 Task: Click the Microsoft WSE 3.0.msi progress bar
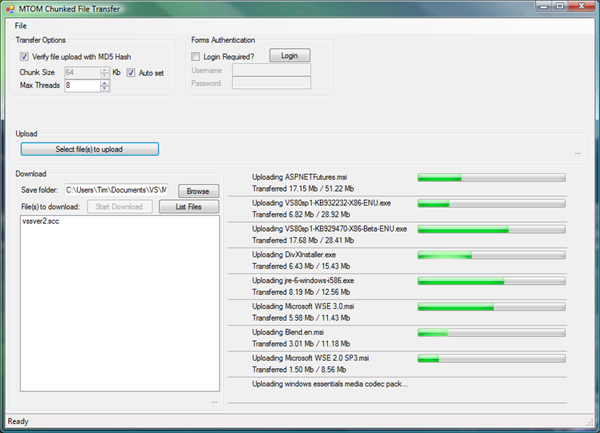492,307
